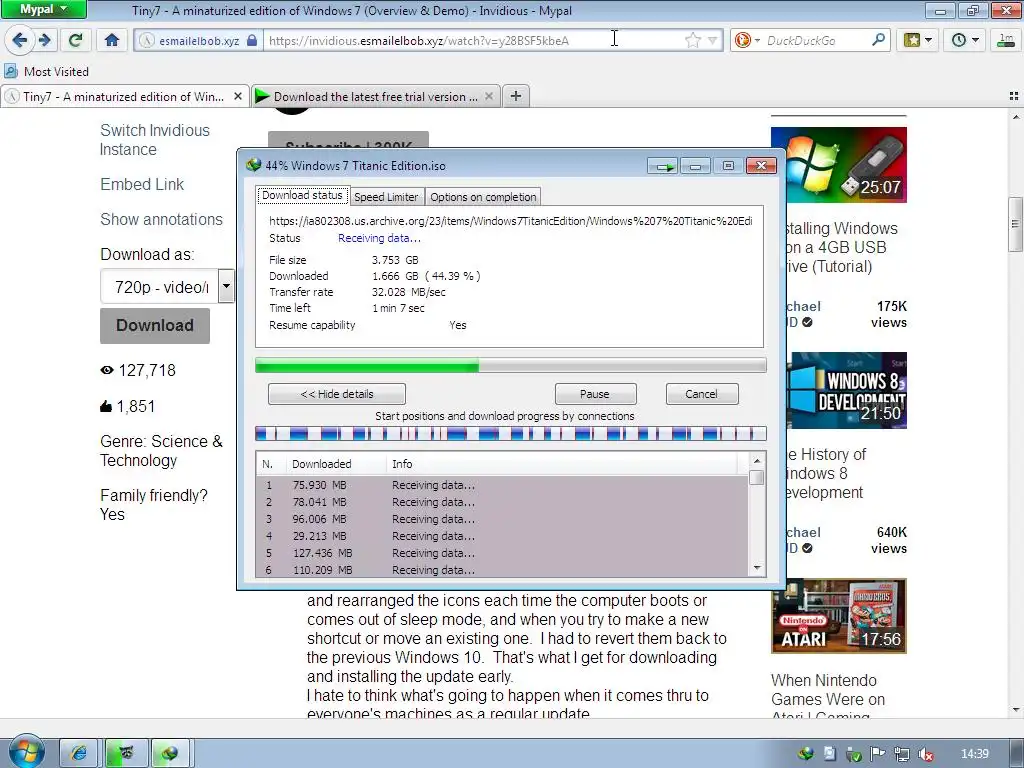Viewport: 1024px width, 768px height.
Task: Click the green arrow button in dialog title bar
Action: click(x=664, y=167)
